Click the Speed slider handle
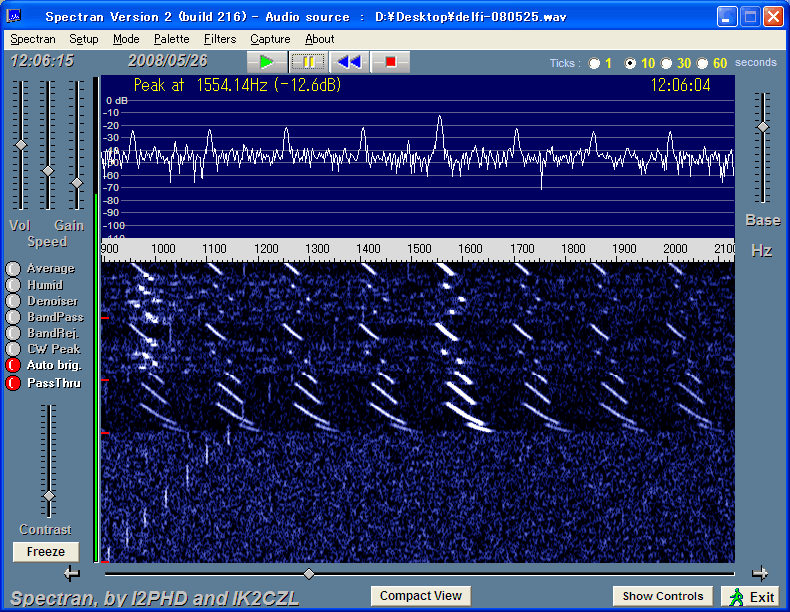This screenshot has width=790, height=612. pos(48,171)
